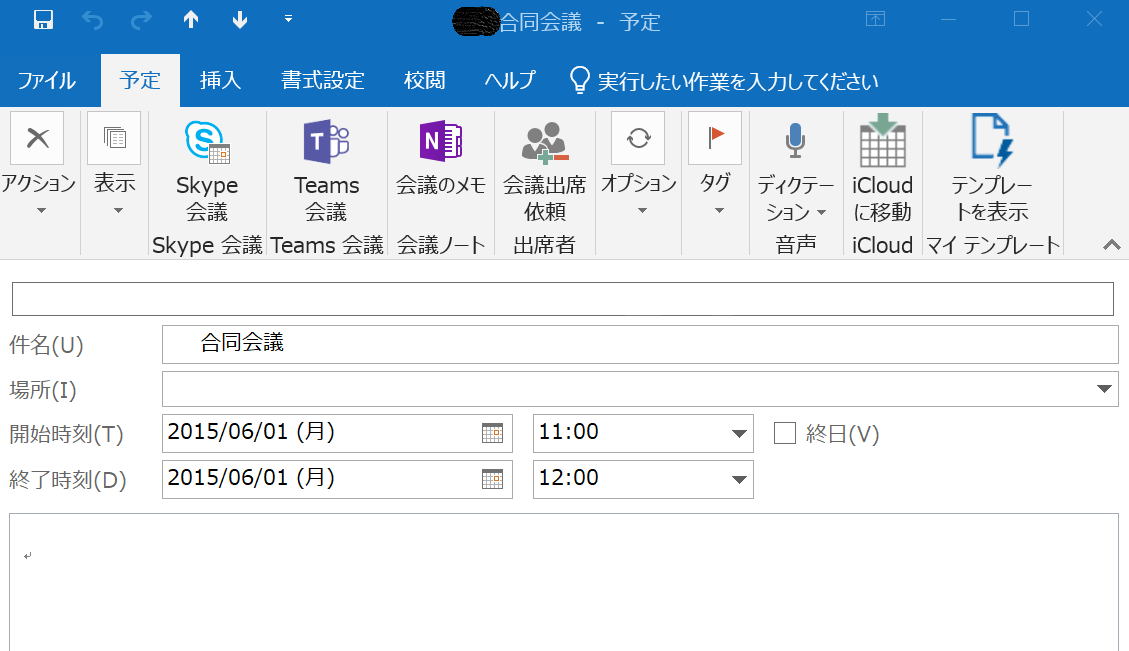Undo the last change

coord(92,20)
